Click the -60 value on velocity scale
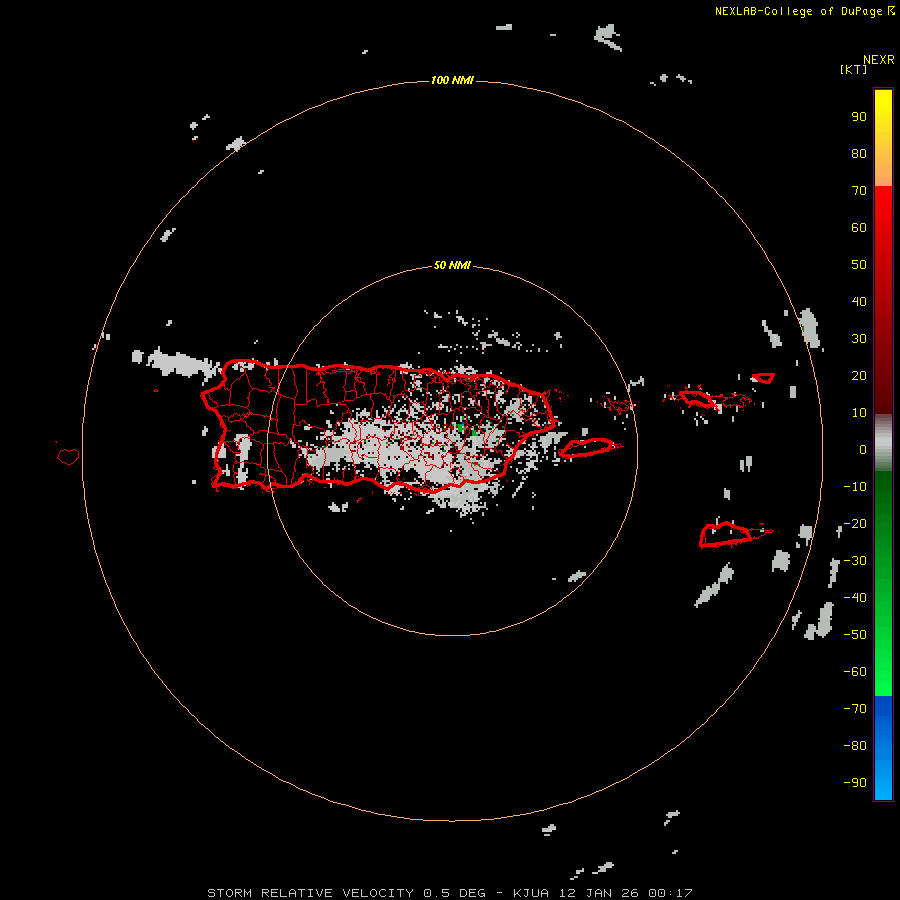 855,672
